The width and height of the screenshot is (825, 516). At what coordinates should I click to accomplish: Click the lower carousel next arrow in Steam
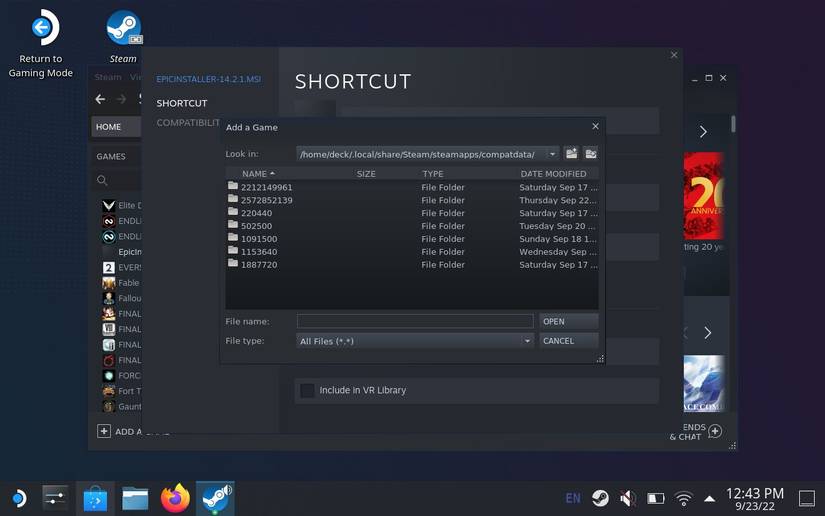(x=708, y=332)
